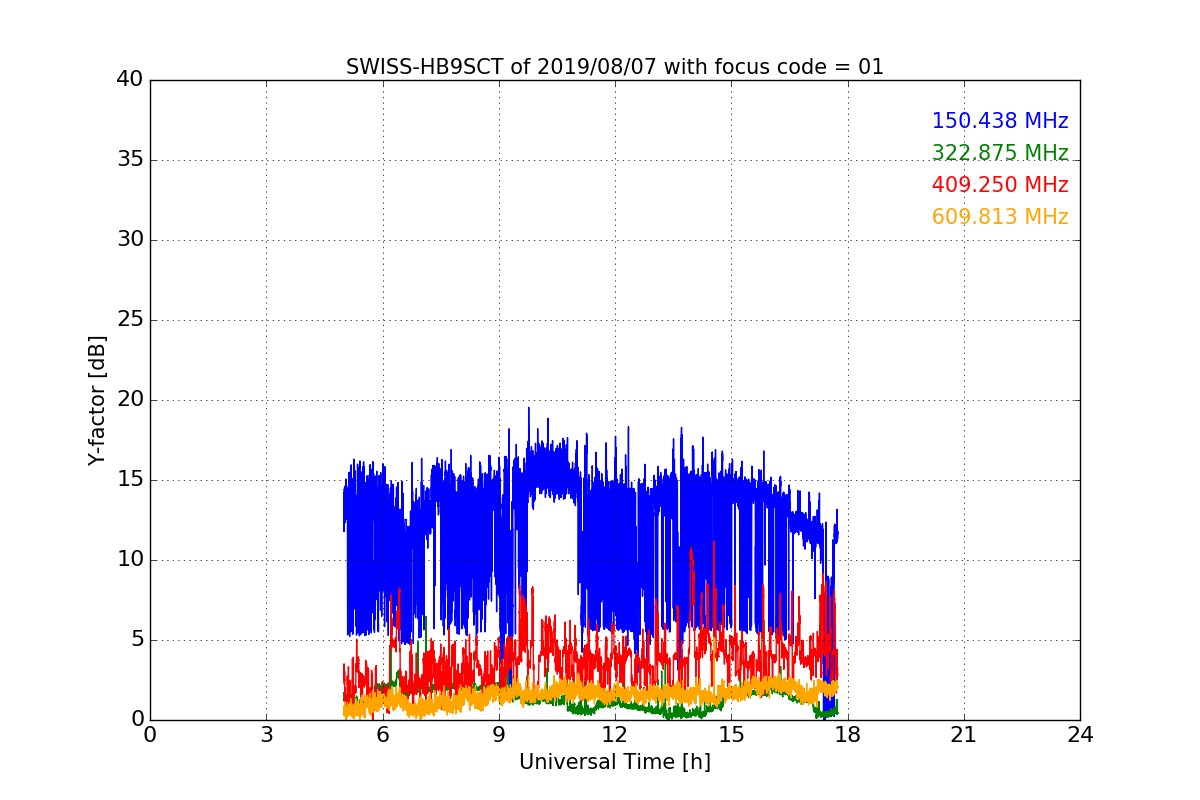This screenshot has height=800, width=1200.
Task: Click the y-axis tick label 30
Action: click(130, 240)
